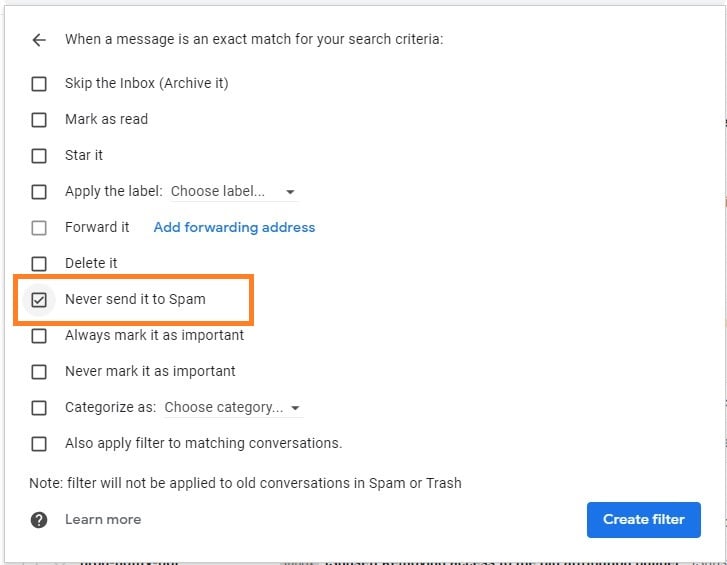Check Never mark it as important
This screenshot has height=565, width=727.
(x=39, y=372)
